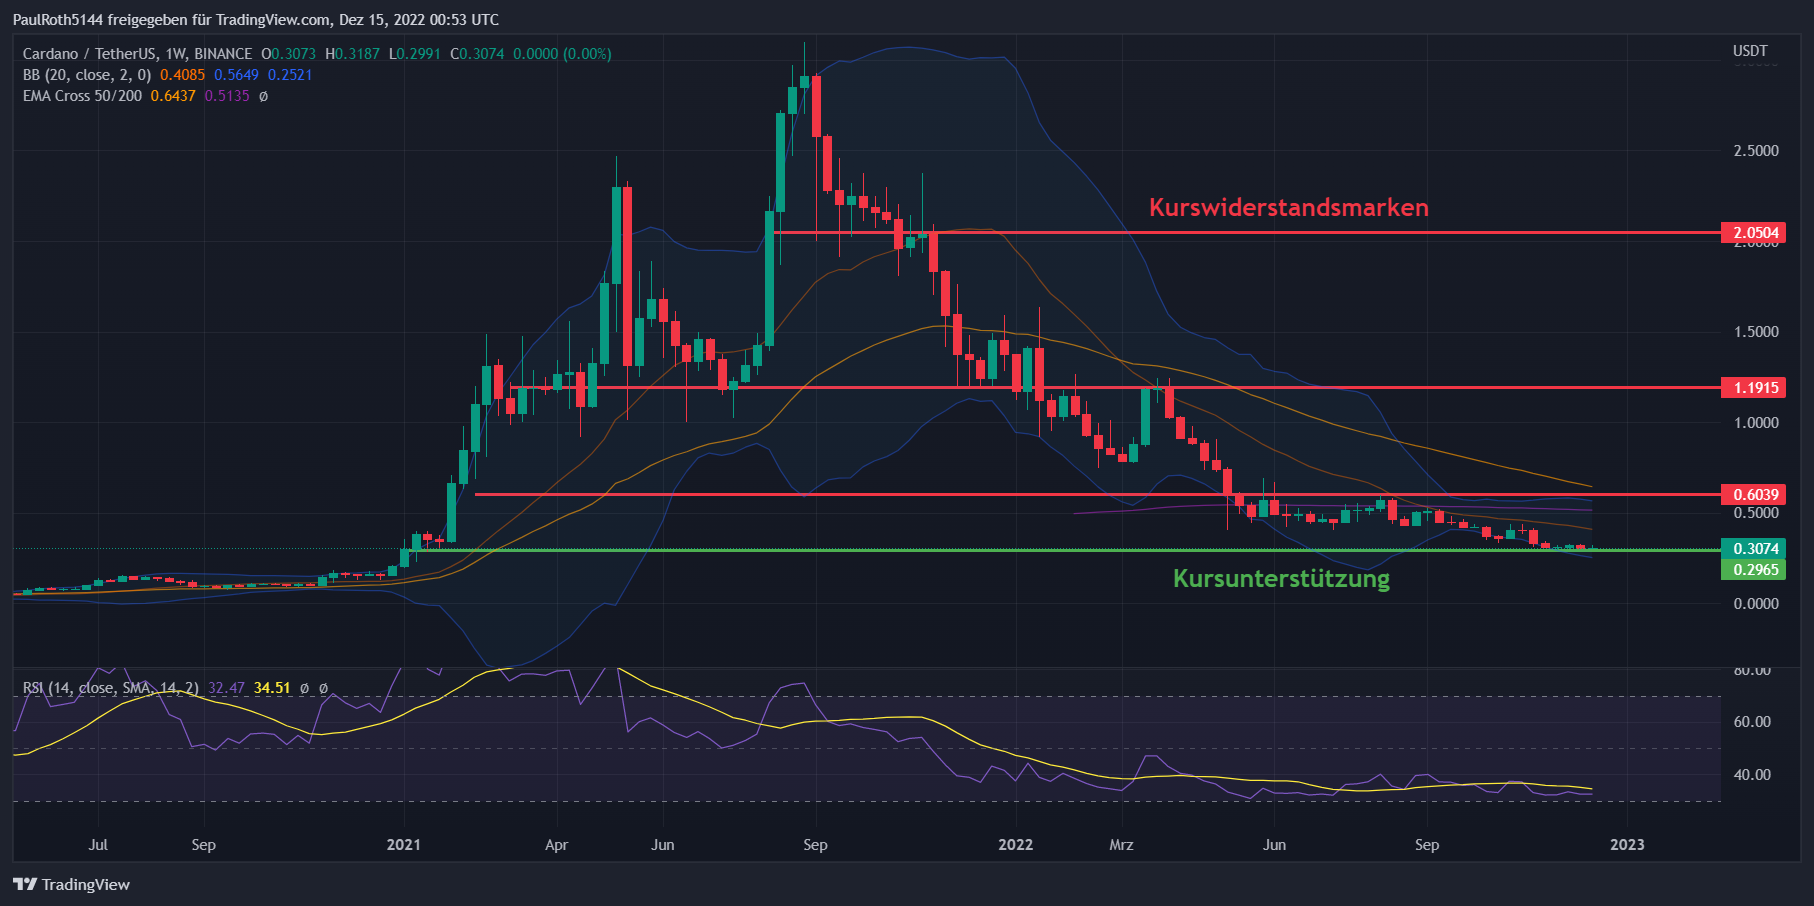
Task: Click the header text PaulRoth5144 freigegeben für TradingView.com
Action: click(x=172, y=19)
